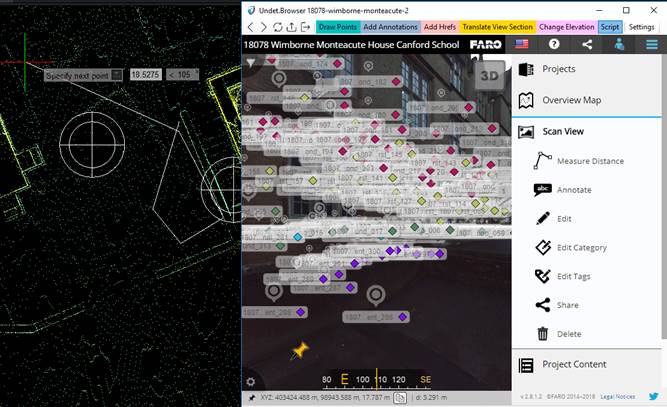Open the Specify next point dropdown icon
The height and width of the screenshot is (407, 667).
pyautogui.click(x=117, y=75)
